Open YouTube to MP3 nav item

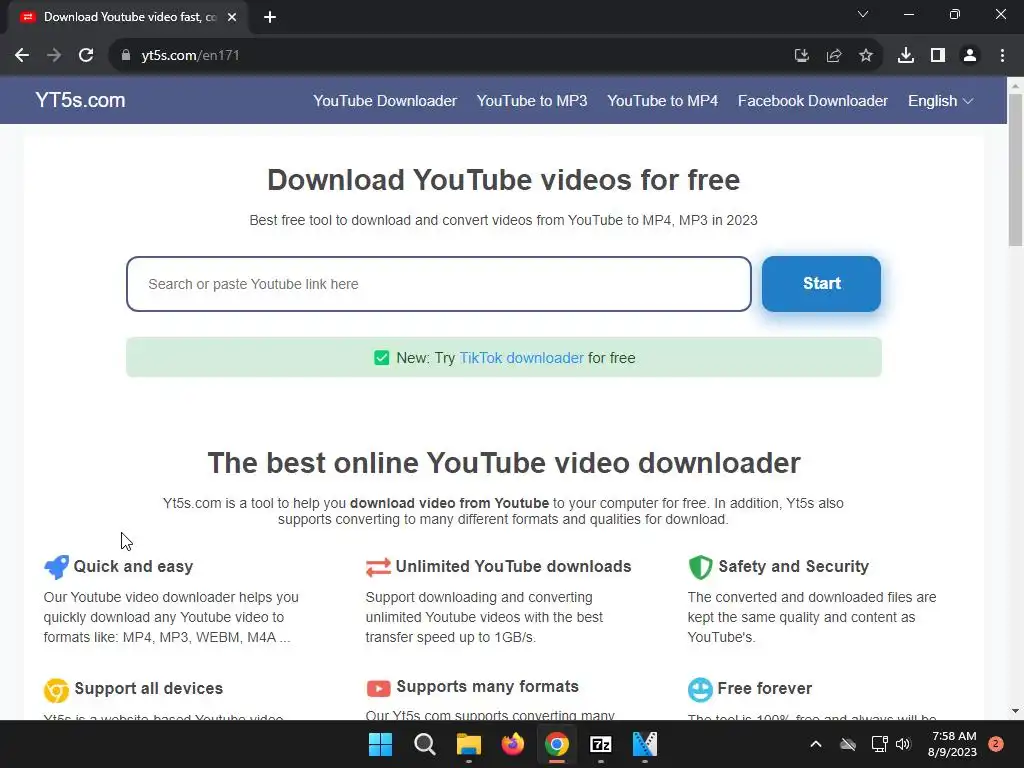coord(532,101)
